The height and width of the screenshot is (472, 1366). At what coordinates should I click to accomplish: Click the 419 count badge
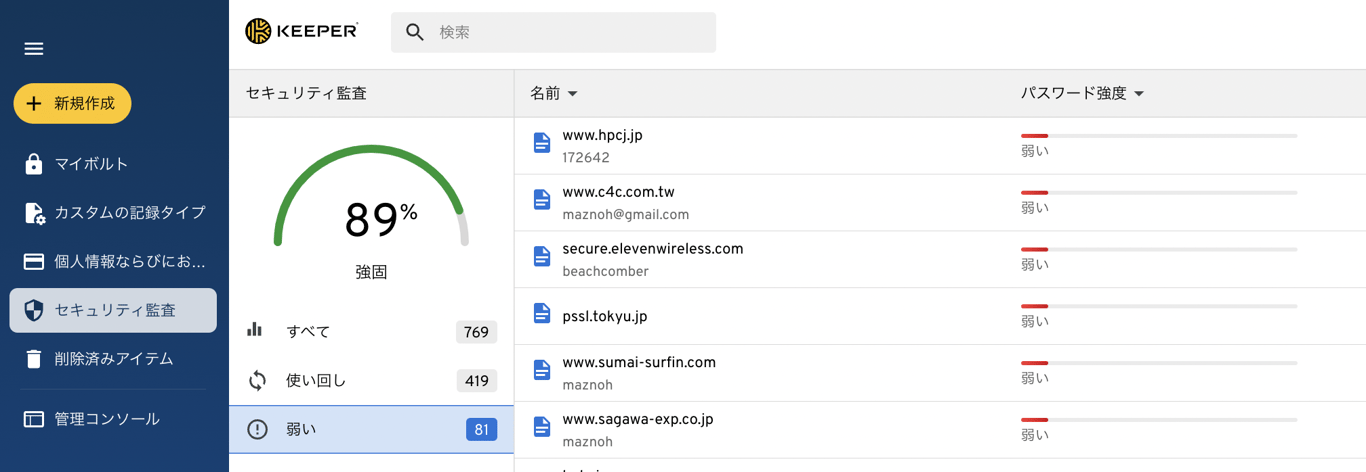(476, 381)
